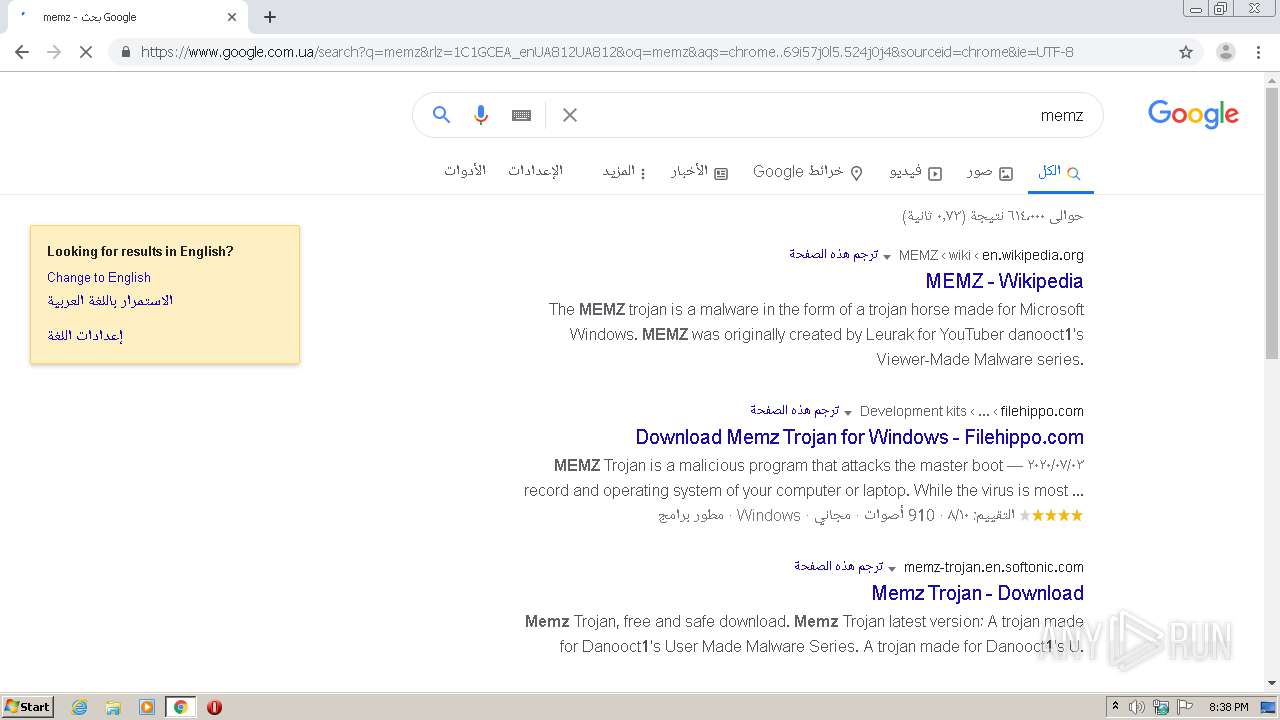This screenshot has height=720, width=1280.
Task: Click the red taskbar alert icon
Action: [214, 707]
